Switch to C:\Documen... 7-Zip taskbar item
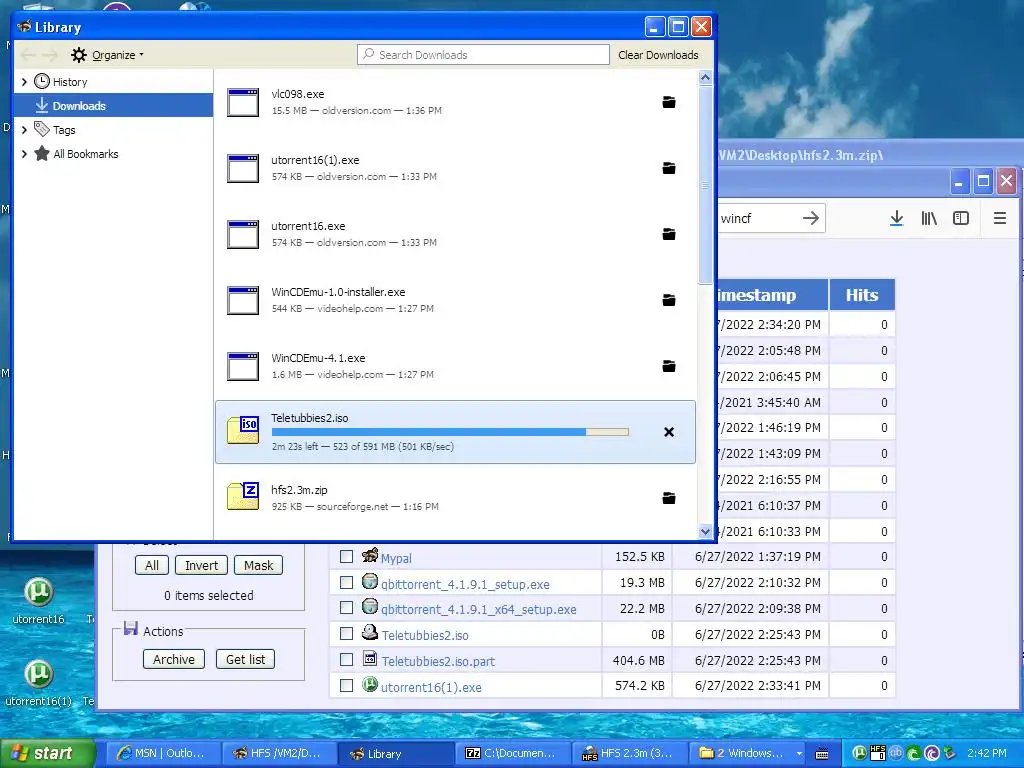The height and width of the screenshot is (768, 1024). 512,753
